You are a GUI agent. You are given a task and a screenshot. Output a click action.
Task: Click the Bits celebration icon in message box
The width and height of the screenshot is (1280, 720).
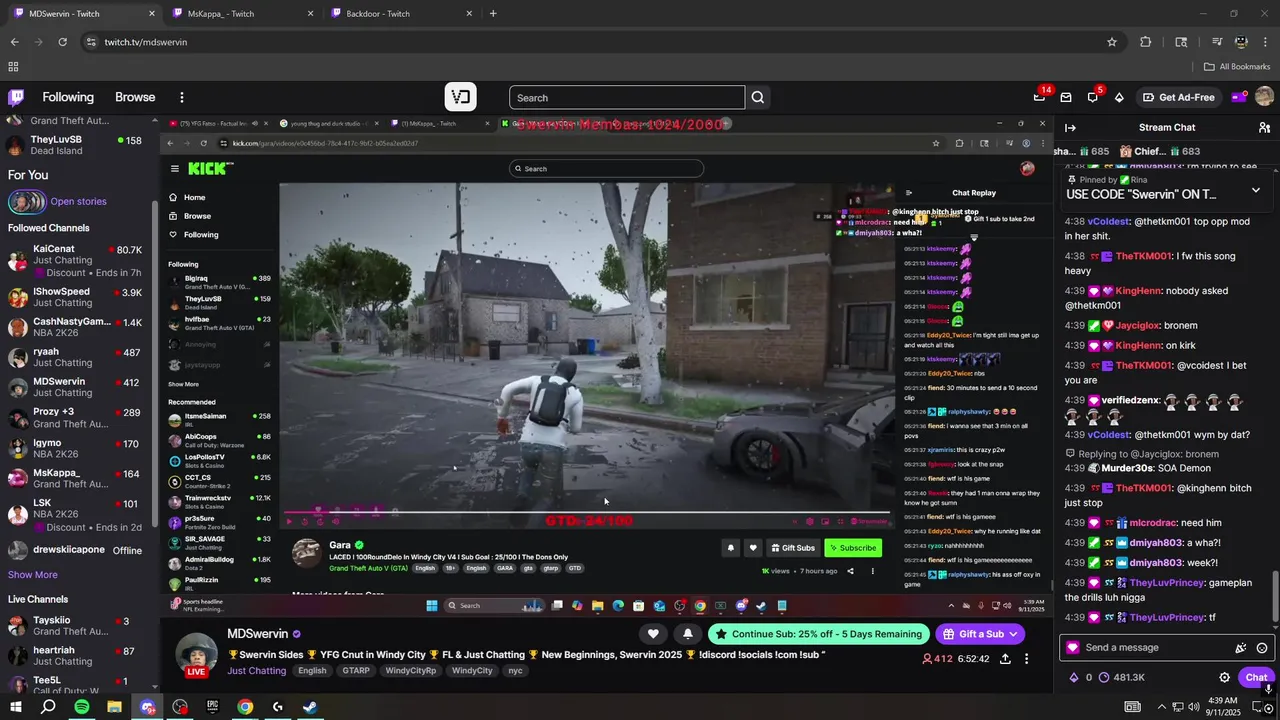[x=1240, y=648]
